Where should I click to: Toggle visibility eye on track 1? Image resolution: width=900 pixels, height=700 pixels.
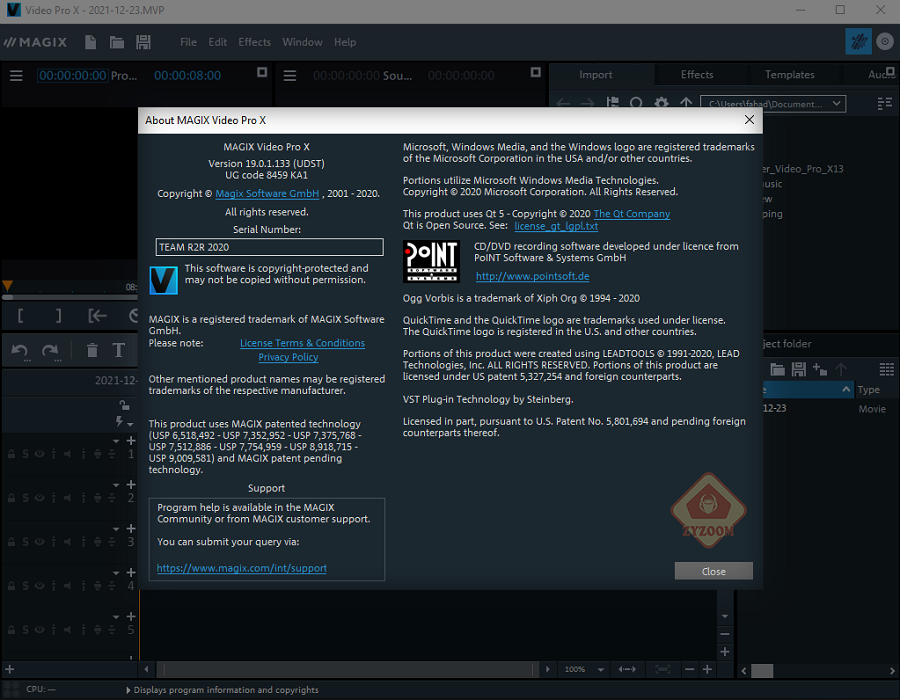39,454
